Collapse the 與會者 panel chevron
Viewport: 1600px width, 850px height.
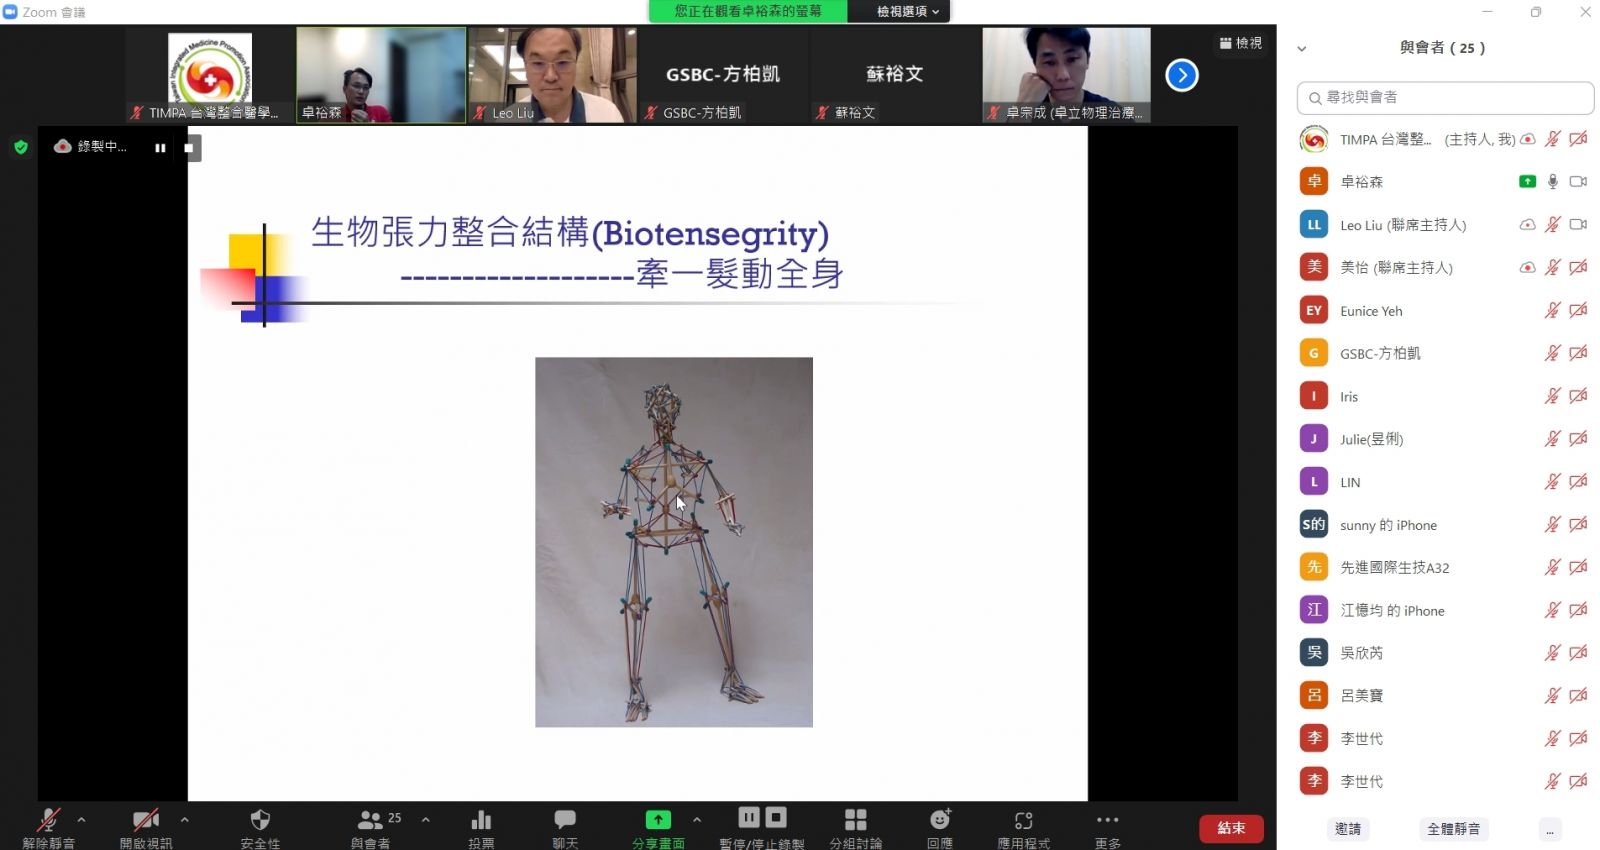coord(1301,48)
